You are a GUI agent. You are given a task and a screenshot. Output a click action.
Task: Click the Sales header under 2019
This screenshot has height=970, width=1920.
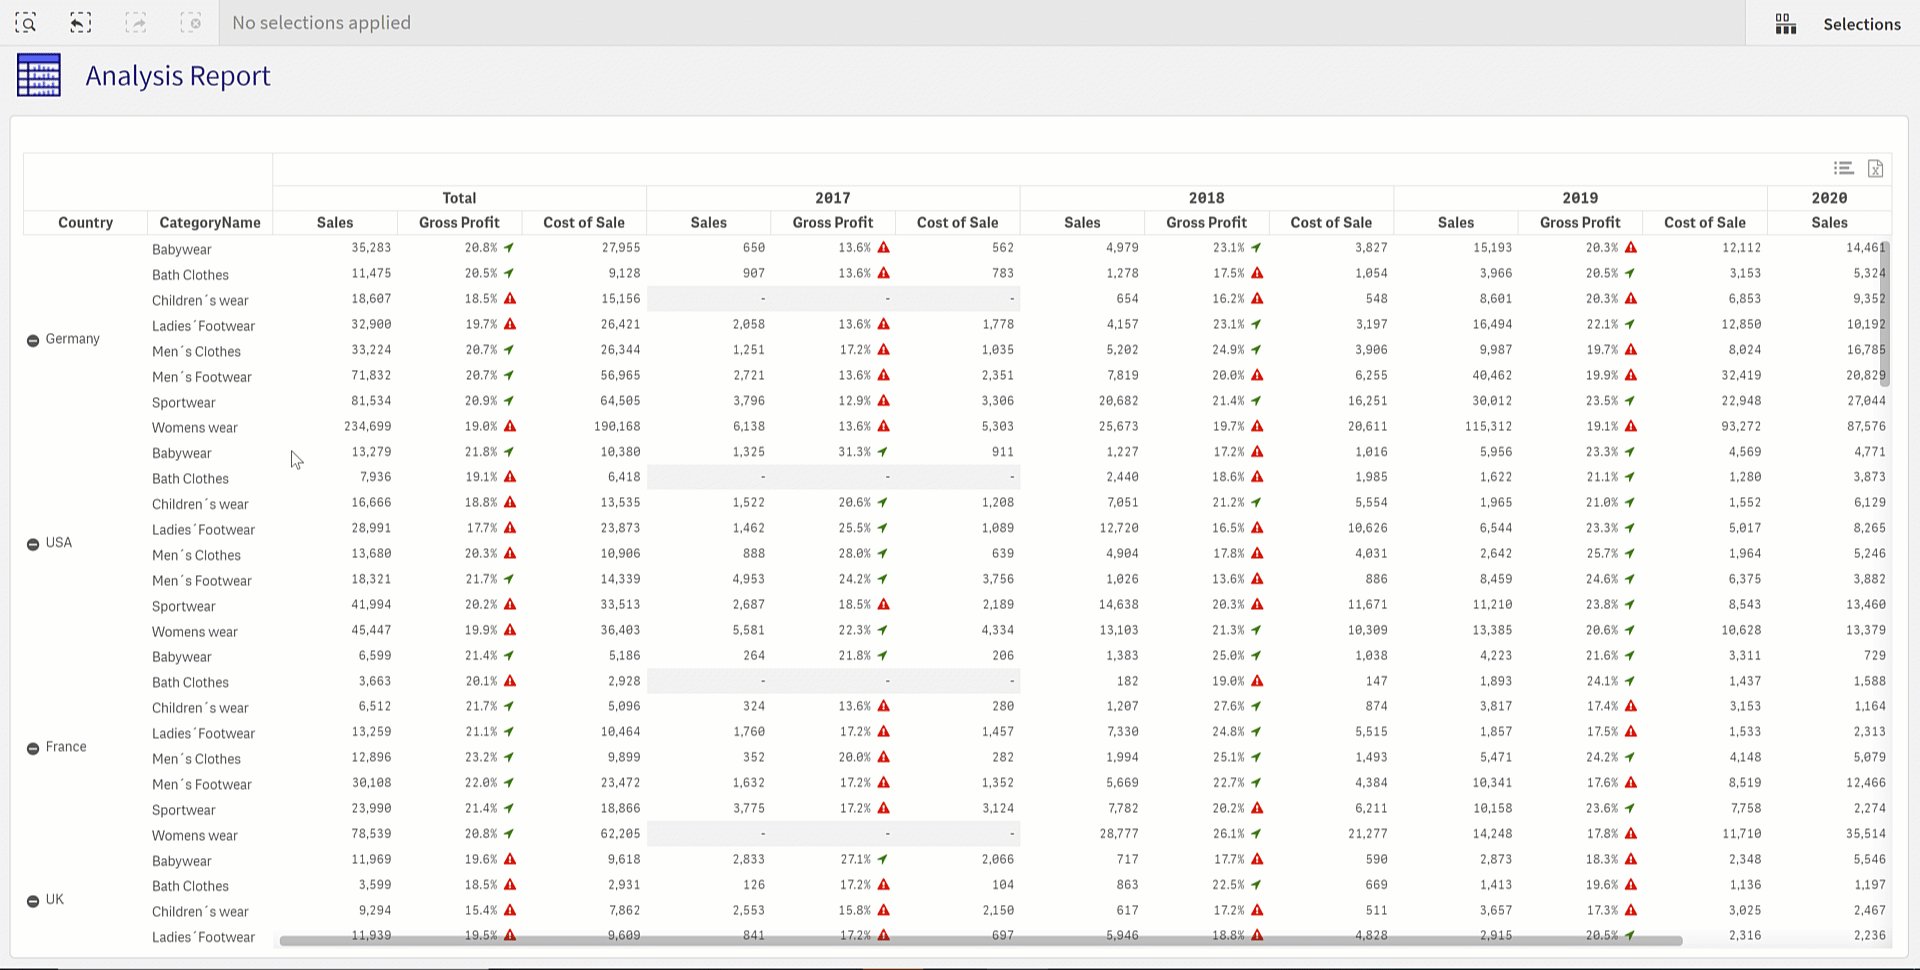[1456, 222]
